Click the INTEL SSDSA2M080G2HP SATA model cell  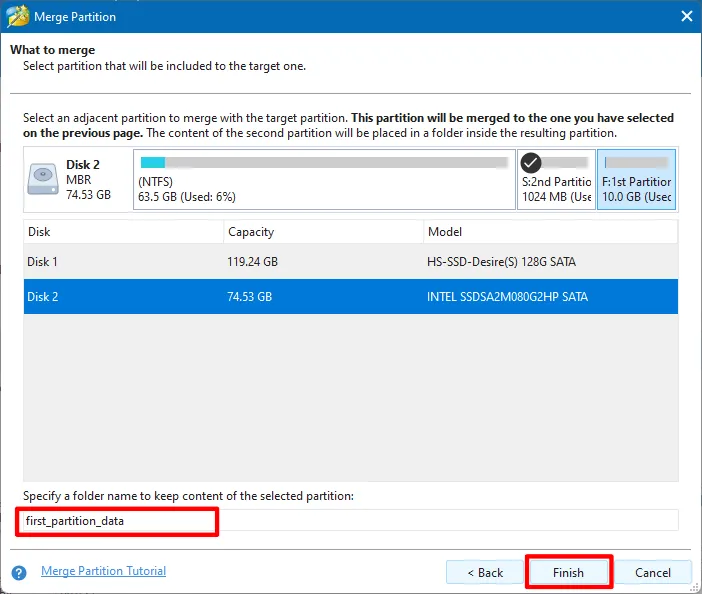tap(507, 297)
